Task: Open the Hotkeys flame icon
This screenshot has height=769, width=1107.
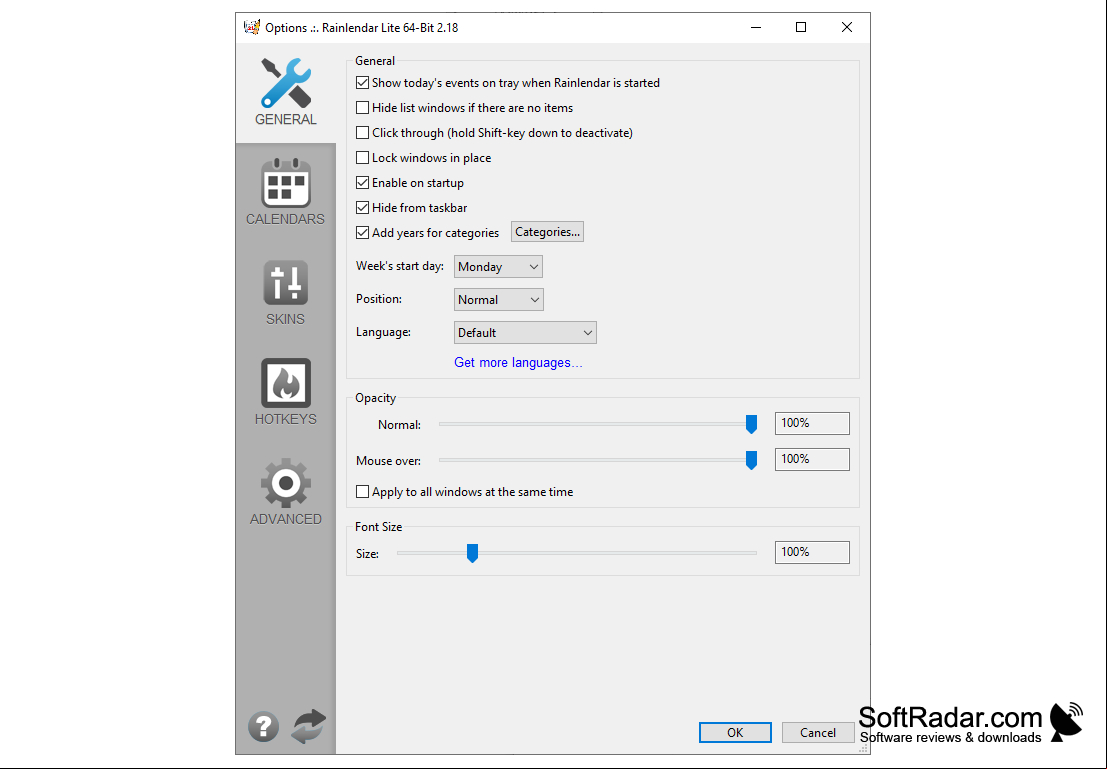Action: (285, 383)
